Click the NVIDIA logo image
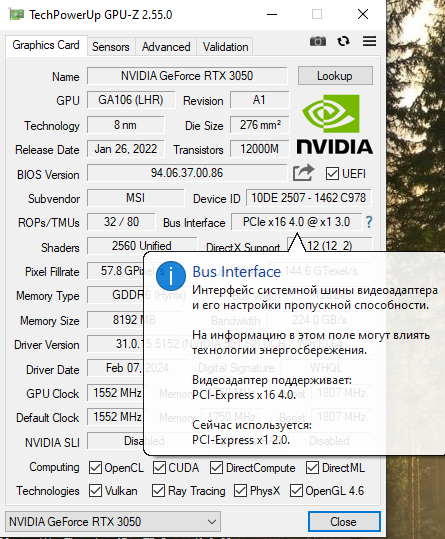Screen dimensions: 445x539 tap(334, 124)
